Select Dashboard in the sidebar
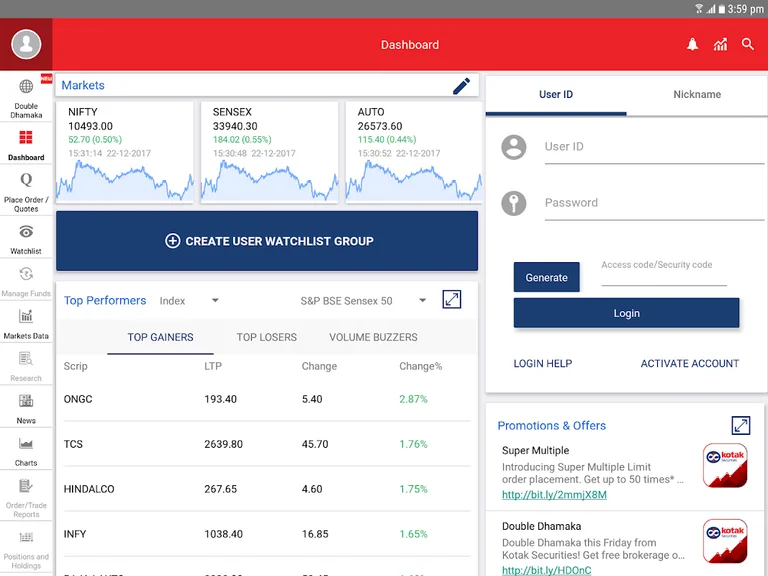Viewport: 768px width, 576px height. pos(26,144)
